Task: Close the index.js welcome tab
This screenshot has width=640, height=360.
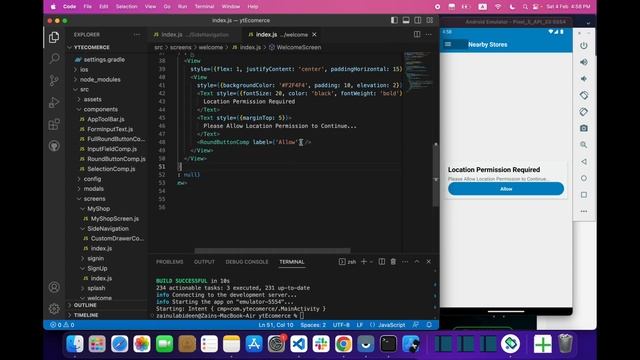Action: pos(314,35)
